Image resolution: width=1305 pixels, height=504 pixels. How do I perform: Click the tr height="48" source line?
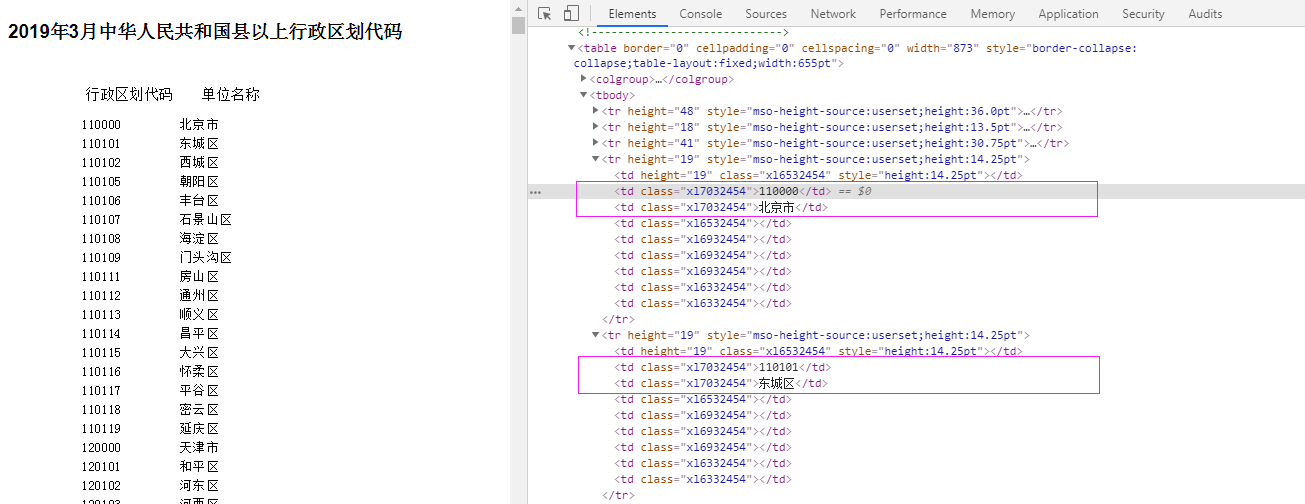832,111
